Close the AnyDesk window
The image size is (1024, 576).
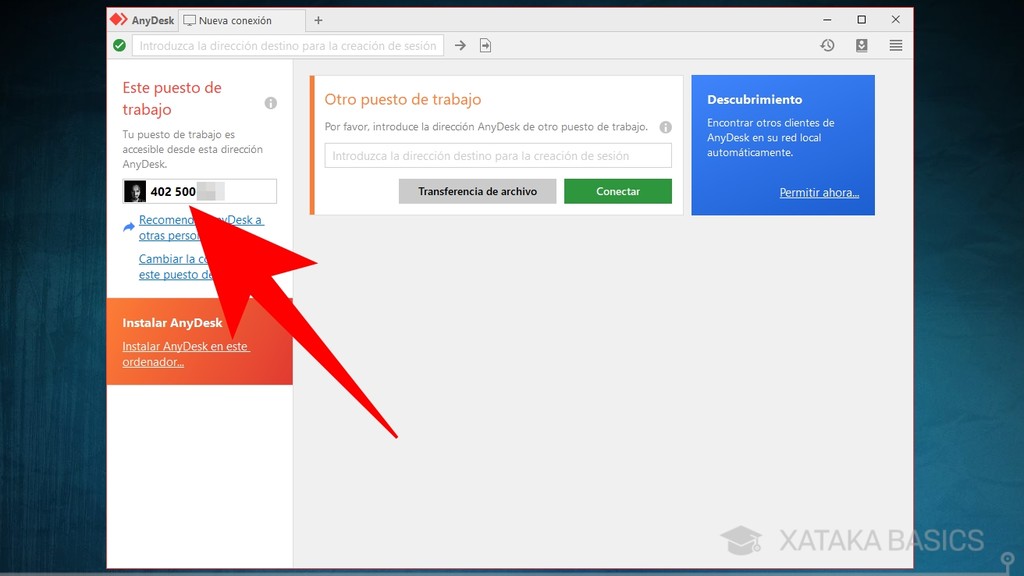click(x=895, y=20)
